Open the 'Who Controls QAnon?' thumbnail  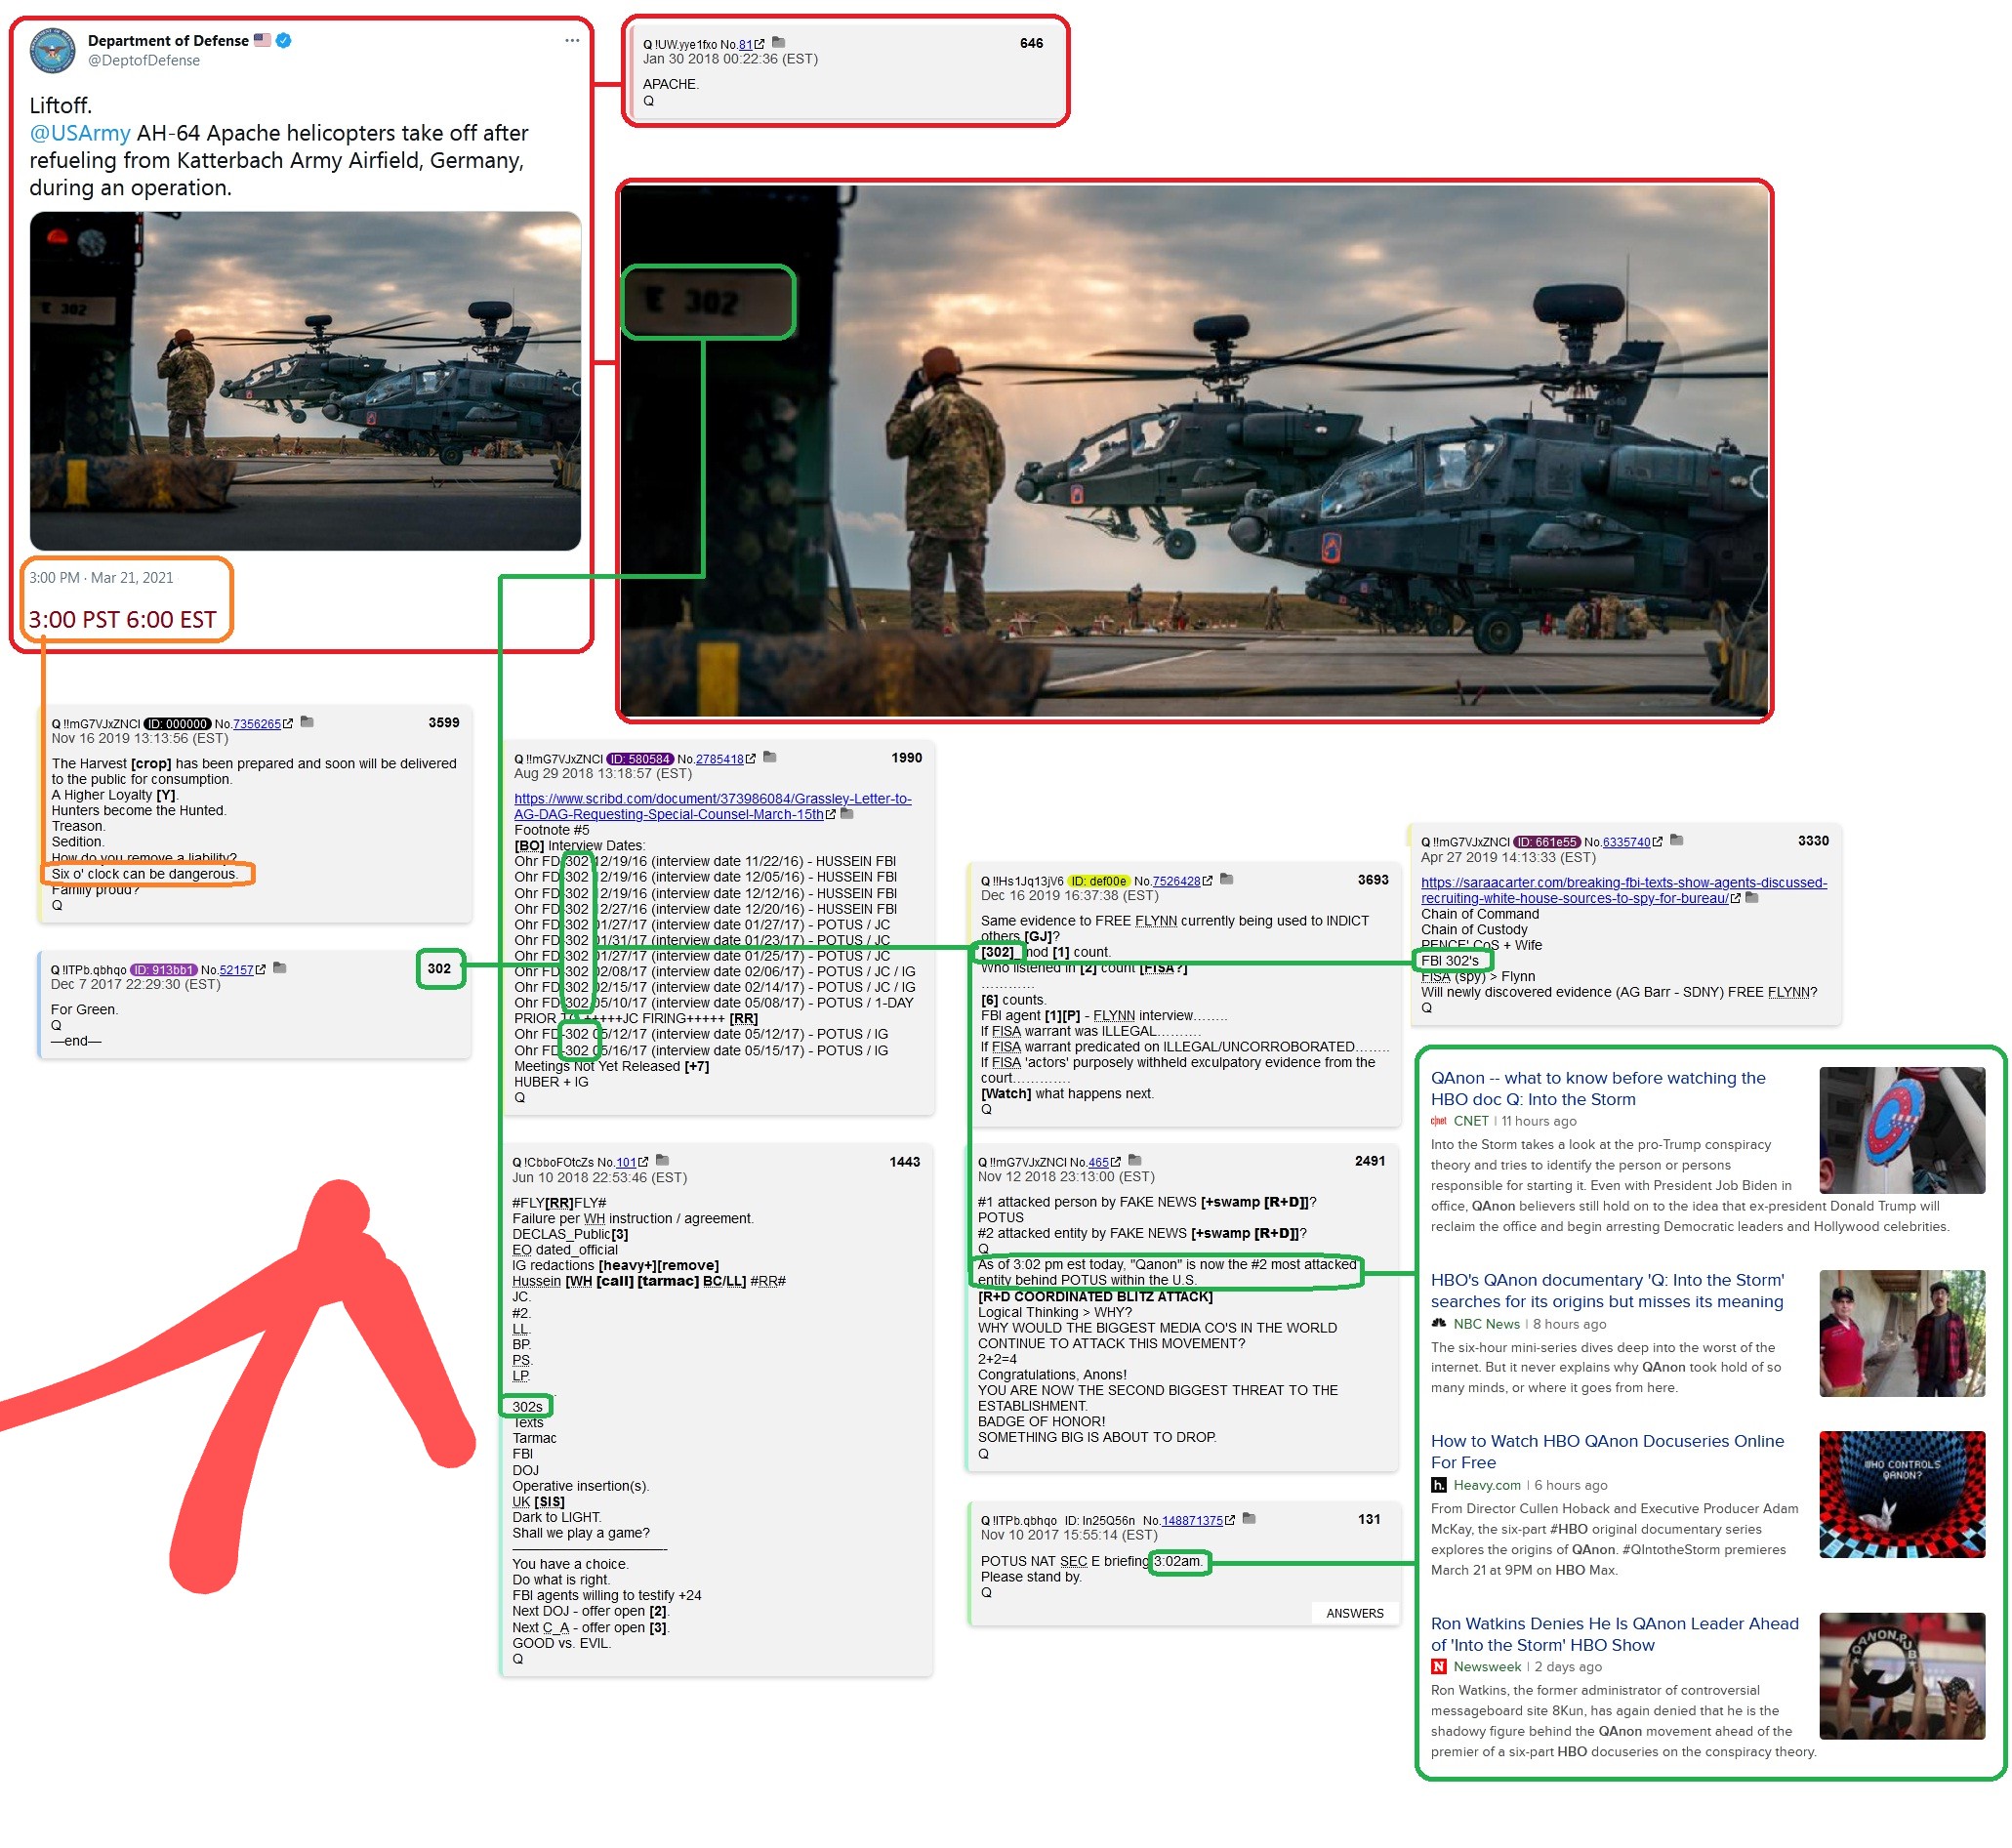1902,1494
